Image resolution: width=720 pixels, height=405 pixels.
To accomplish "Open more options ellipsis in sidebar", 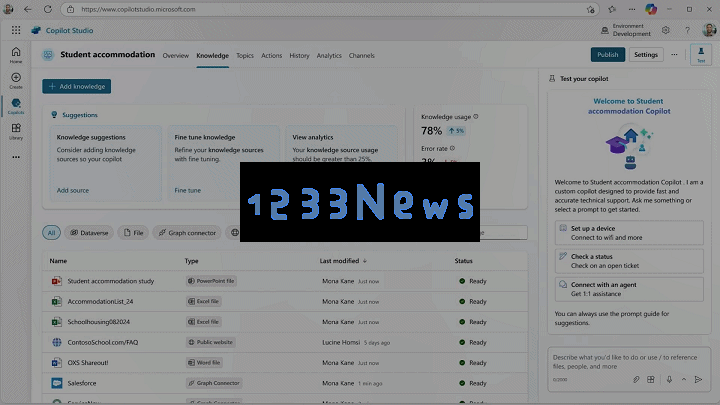I will pyautogui.click(x=16, y=157).
